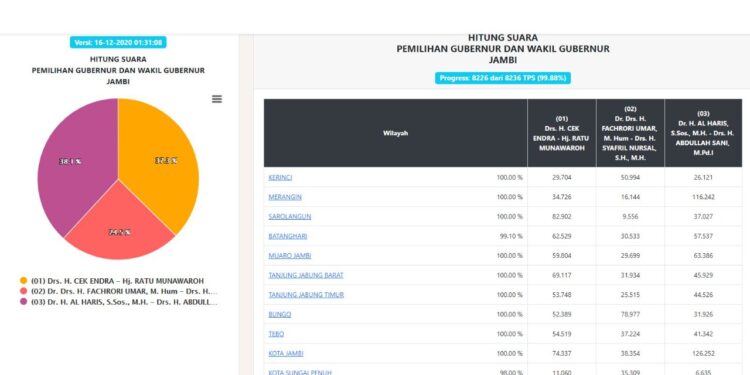Click the red legend dot for FACHRORI UMAR

pyautogui.click(x=23, y=291)
